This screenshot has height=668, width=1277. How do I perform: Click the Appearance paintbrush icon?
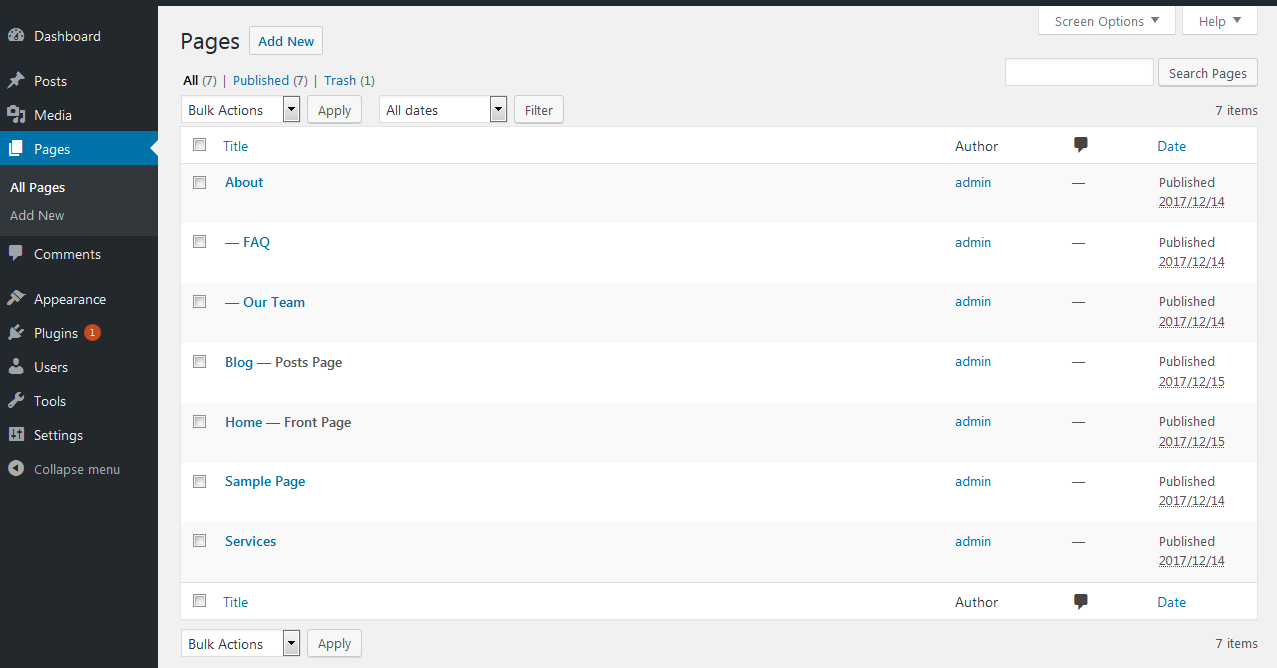point(16,299)
